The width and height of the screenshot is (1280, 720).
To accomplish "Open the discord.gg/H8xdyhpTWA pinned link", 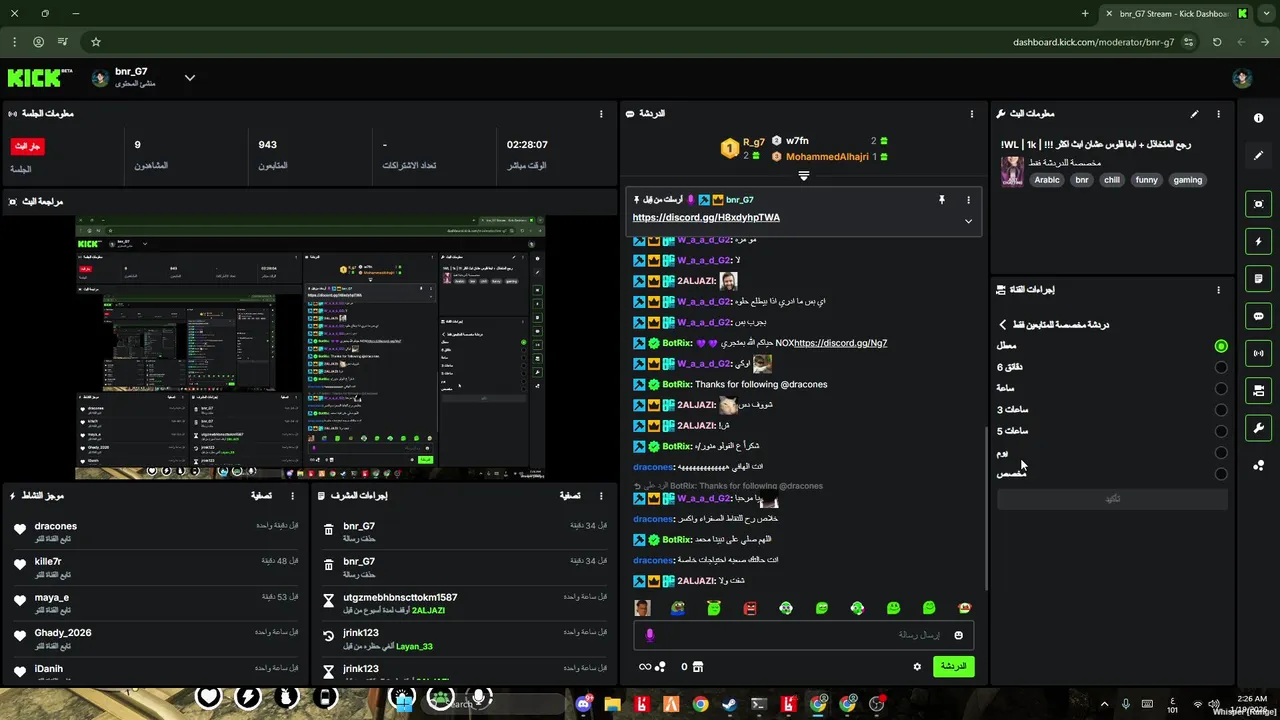I will pos(706,217).
